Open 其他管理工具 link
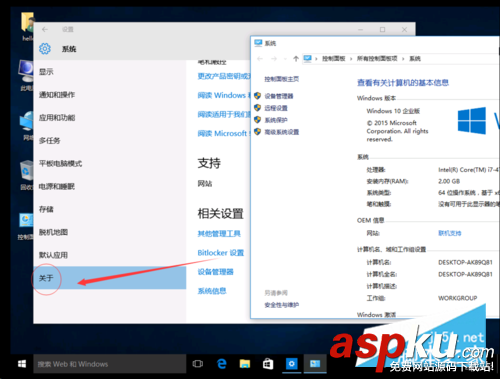500x379 pixels. coord(219,234)
